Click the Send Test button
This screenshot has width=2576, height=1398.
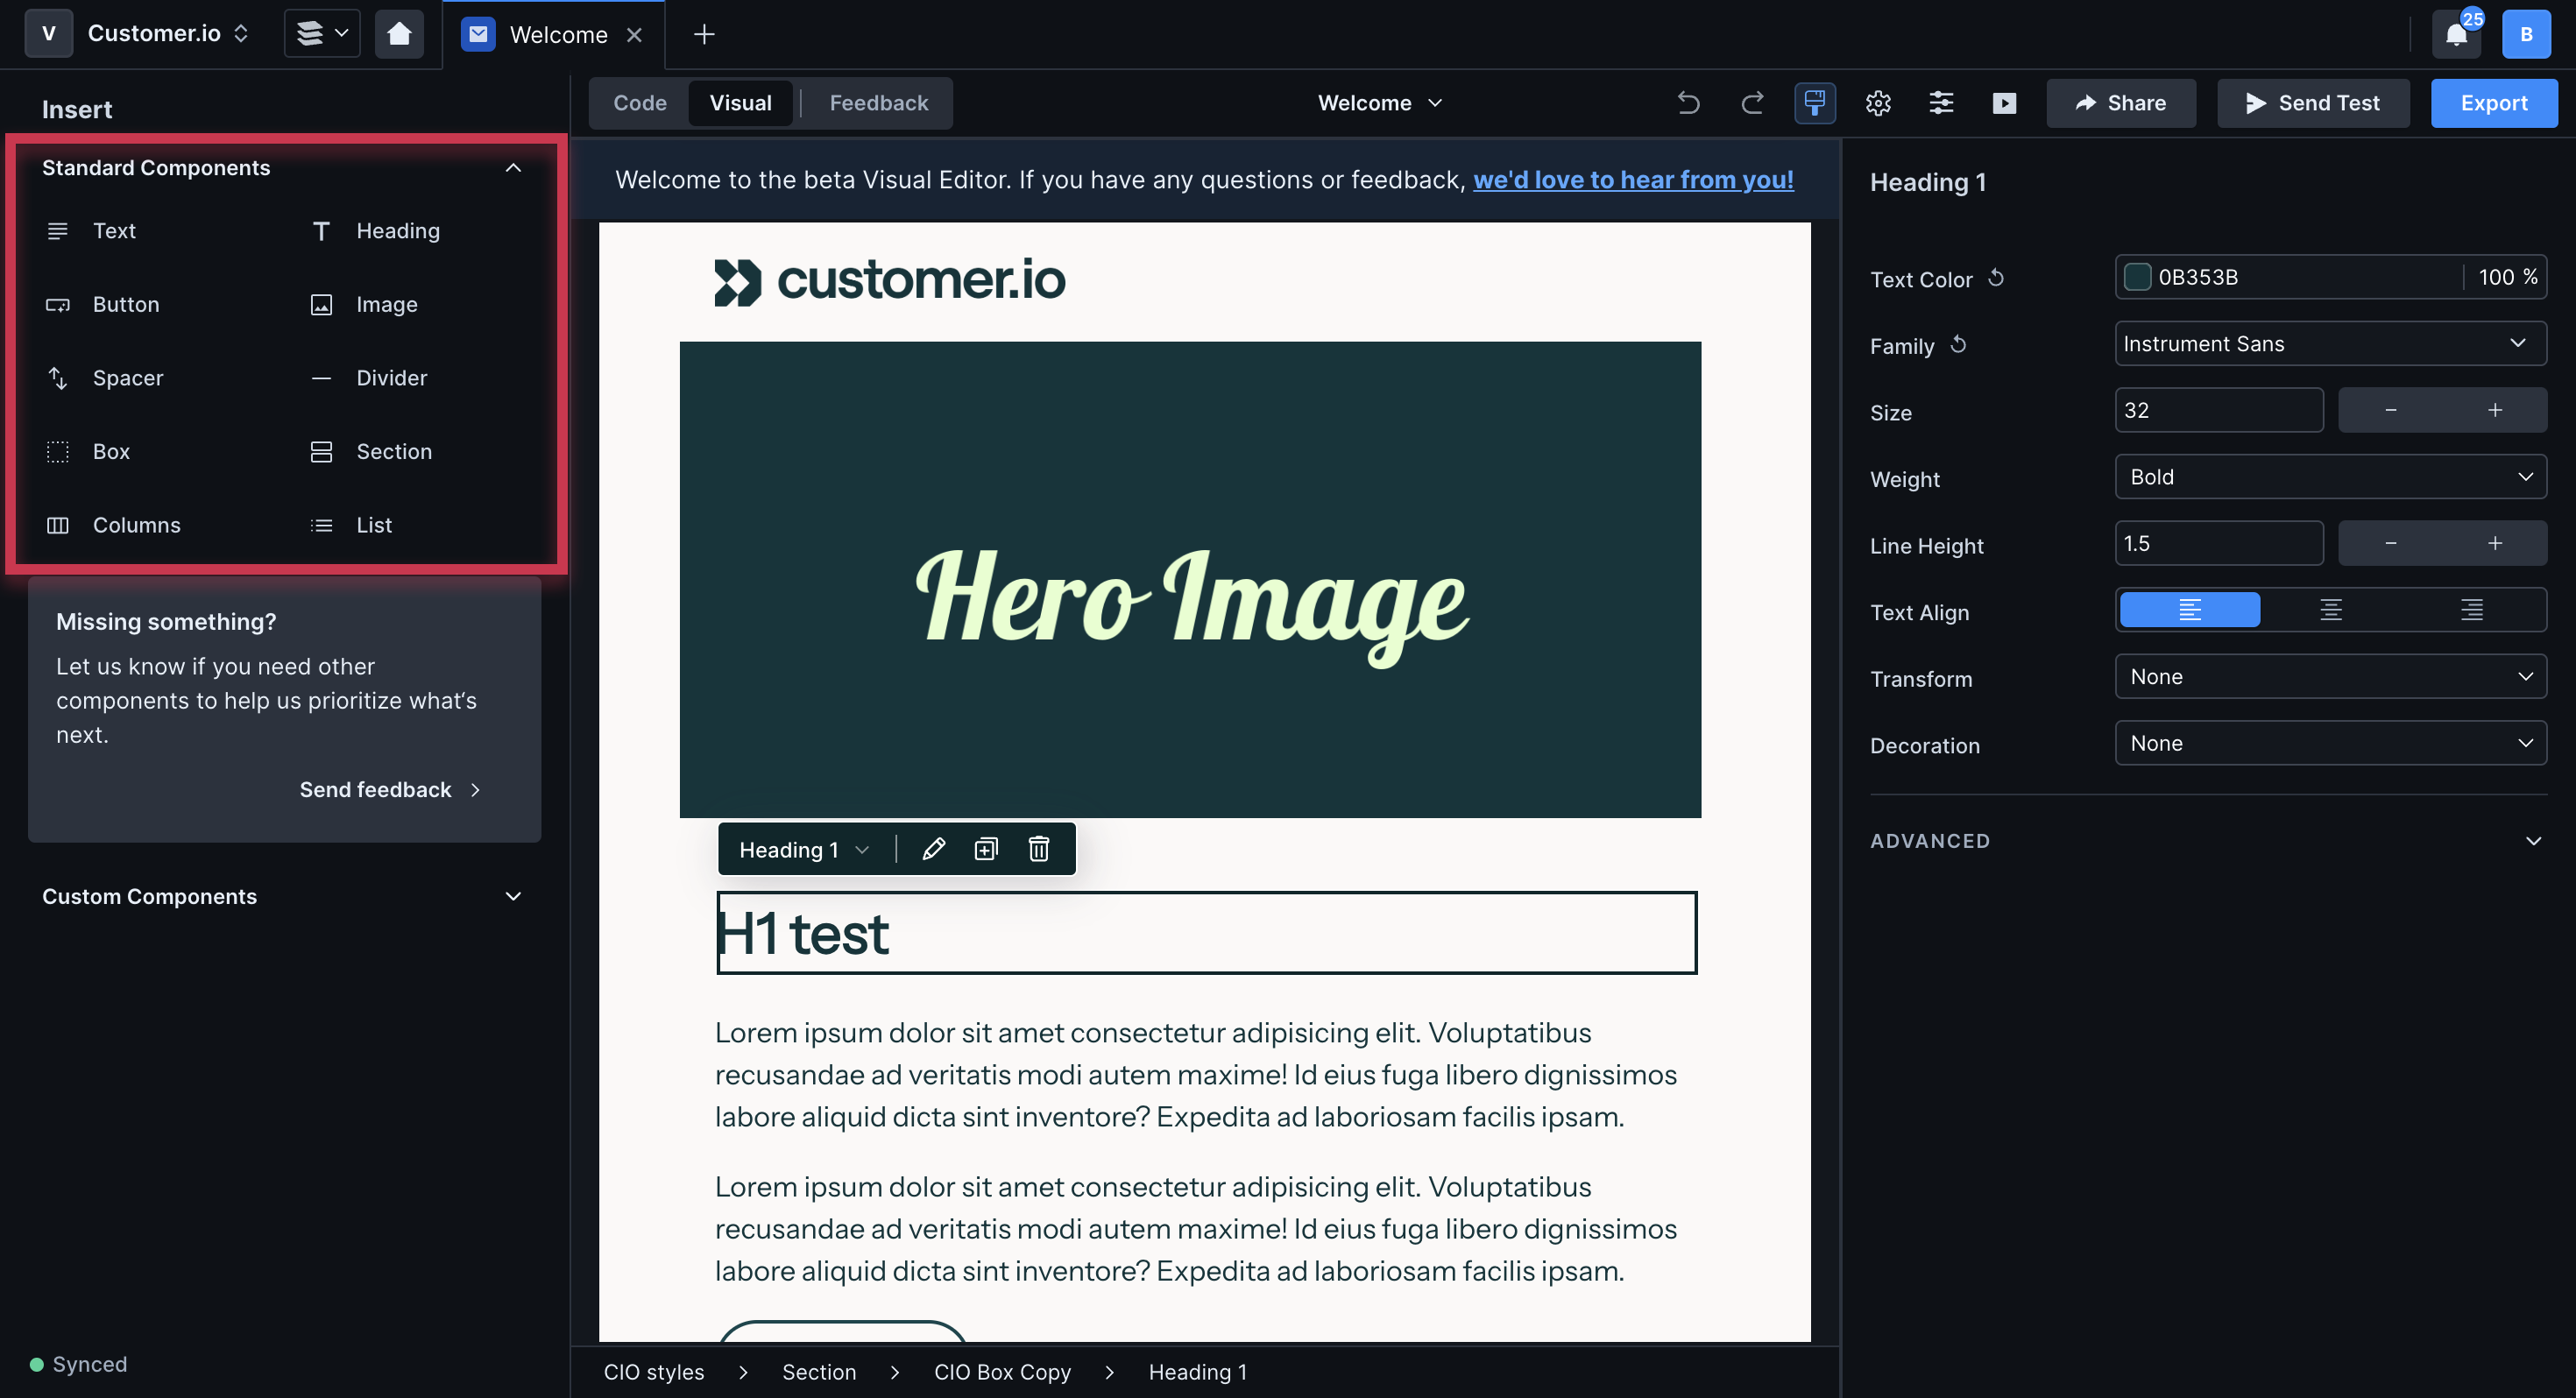(2313, 103)
